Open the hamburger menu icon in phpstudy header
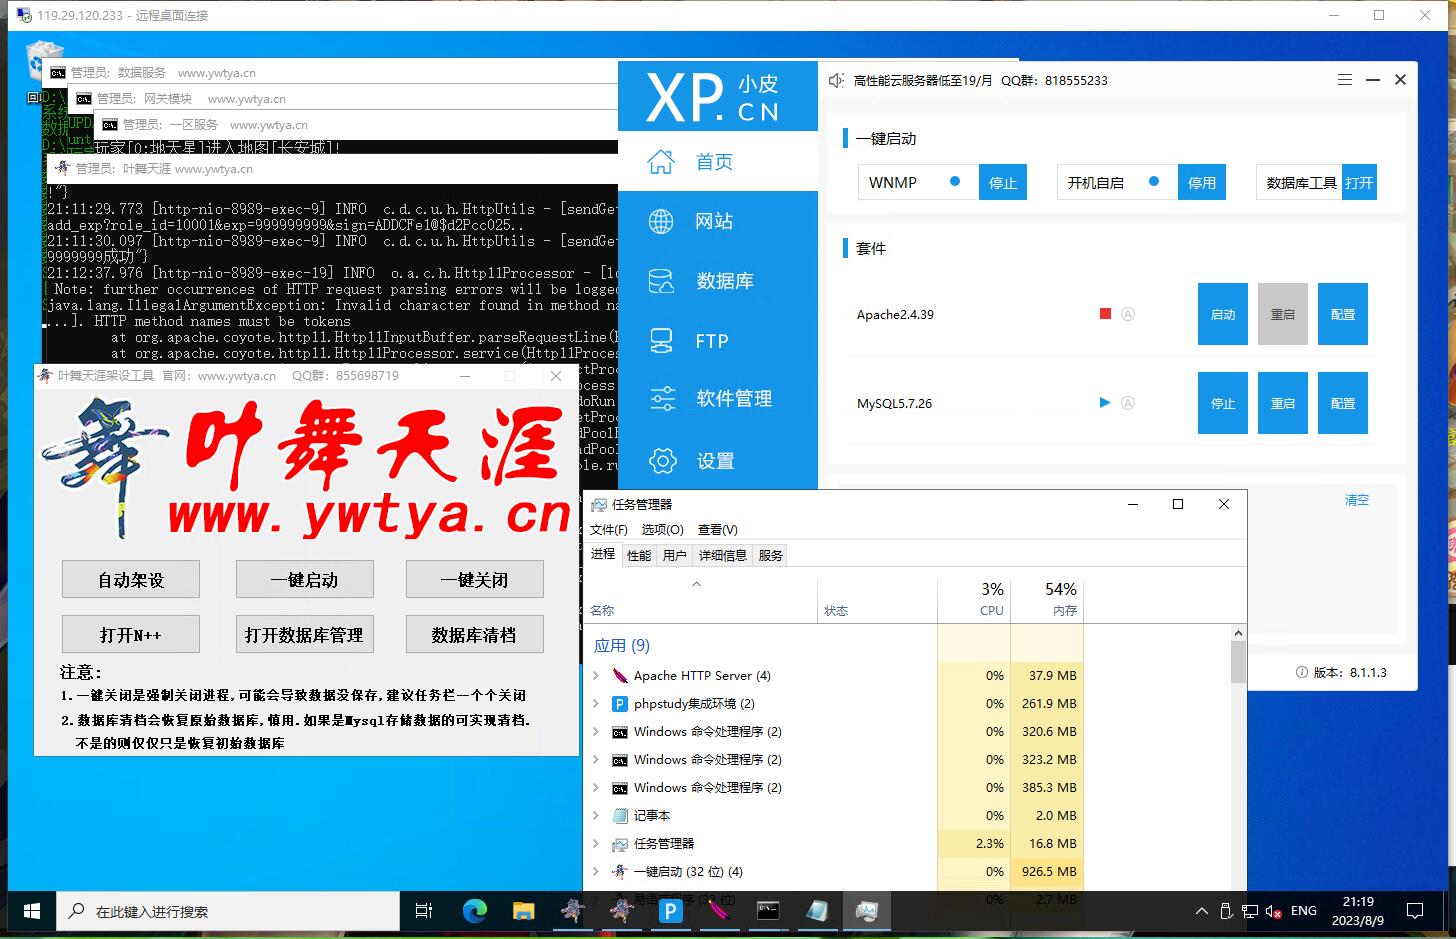1456x939 pixels. coord(1345,80)
